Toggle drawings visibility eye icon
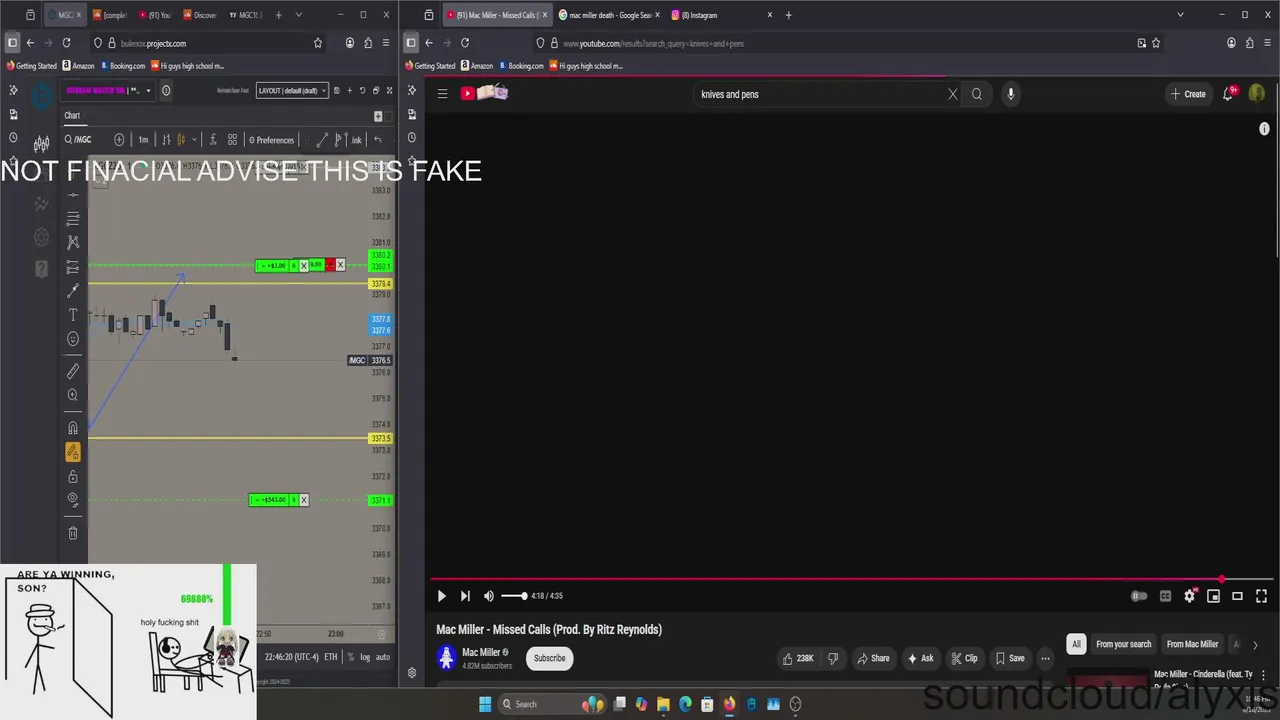This screenshot has width=1280, height=720. (x=73, y=499)
